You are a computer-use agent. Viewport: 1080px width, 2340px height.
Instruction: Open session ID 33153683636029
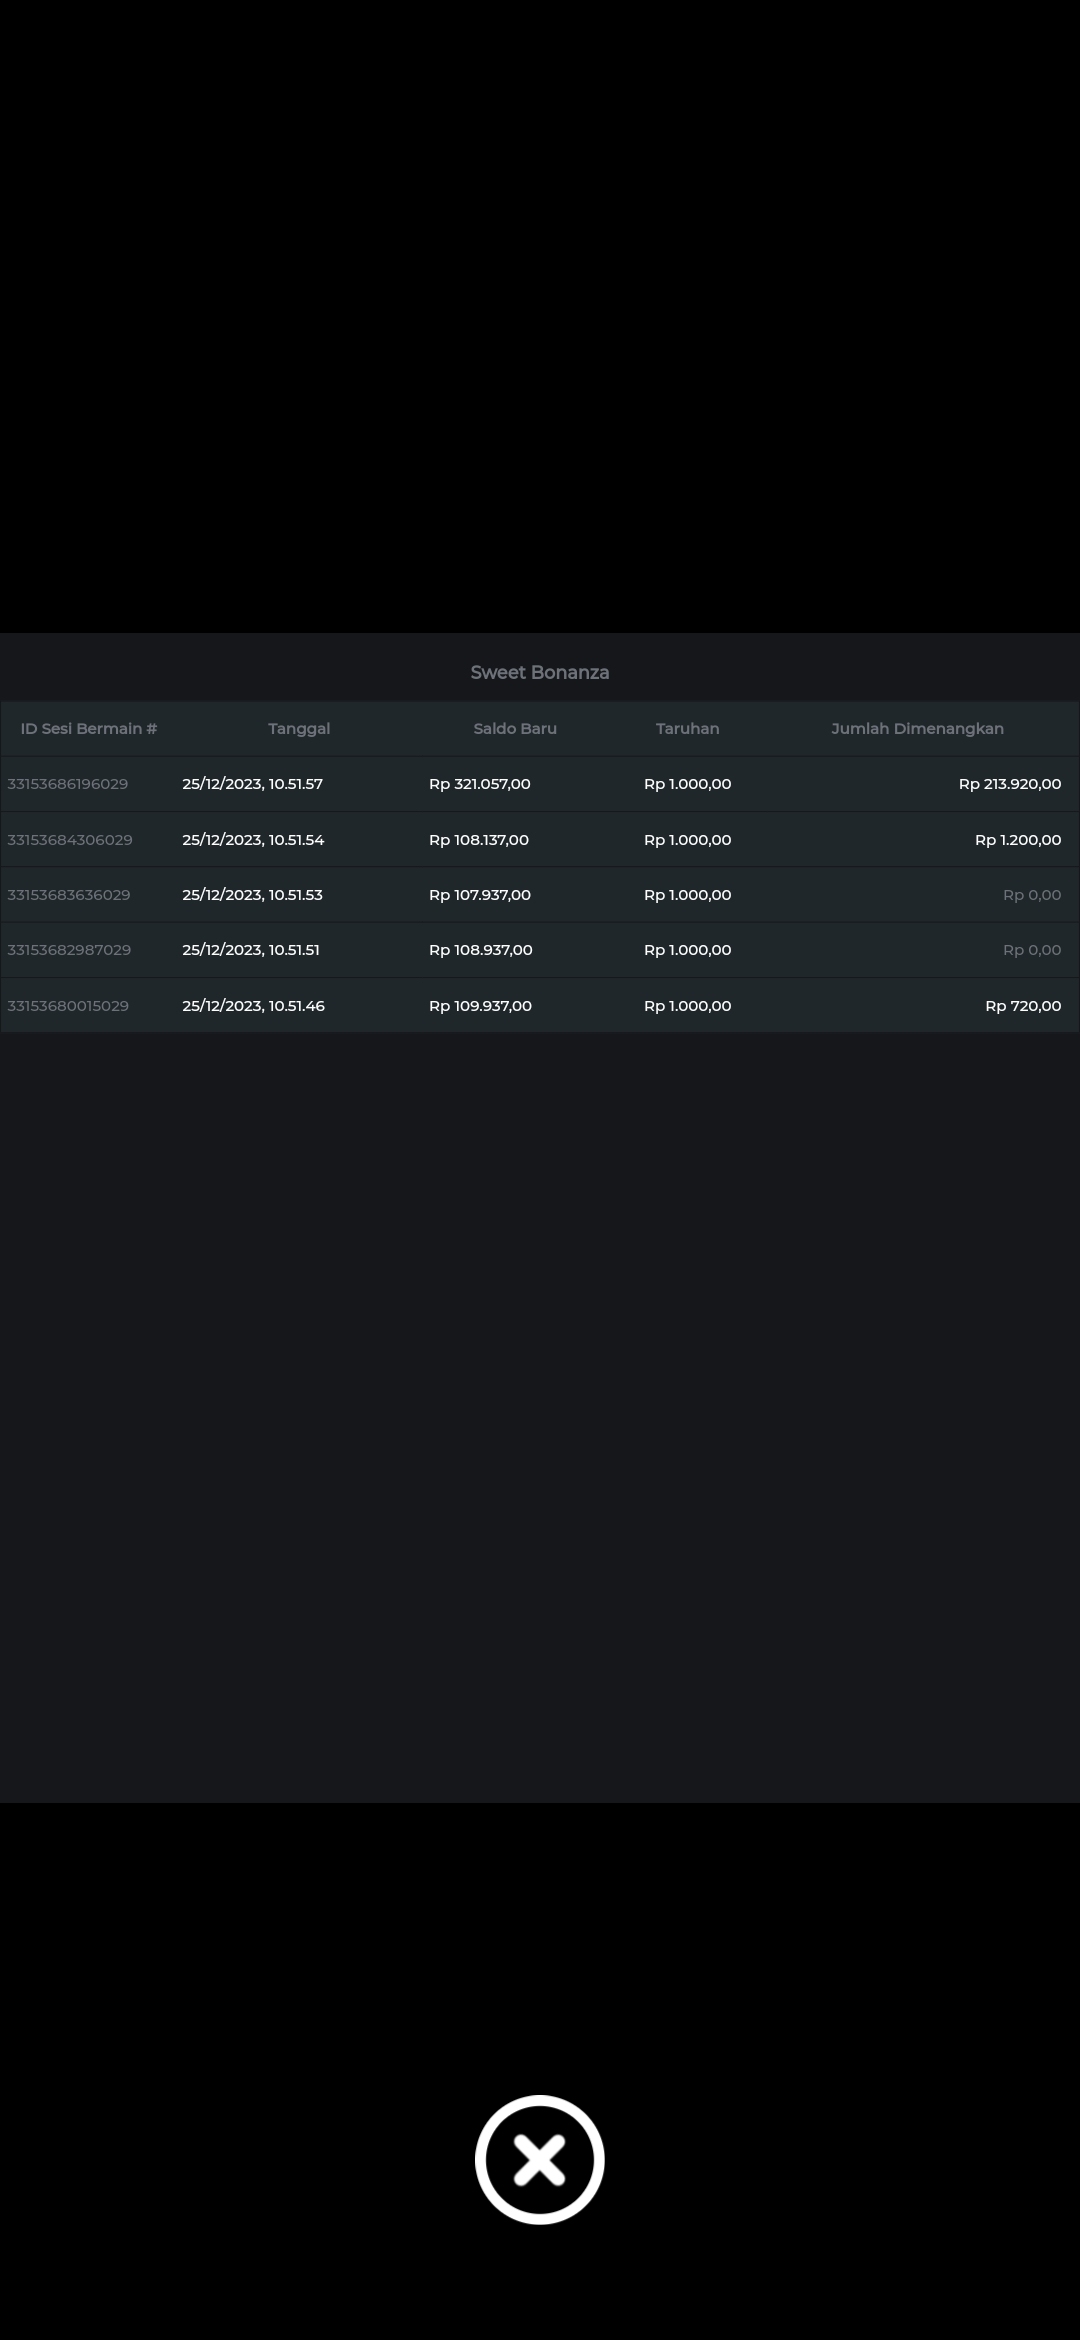[69, 895]
